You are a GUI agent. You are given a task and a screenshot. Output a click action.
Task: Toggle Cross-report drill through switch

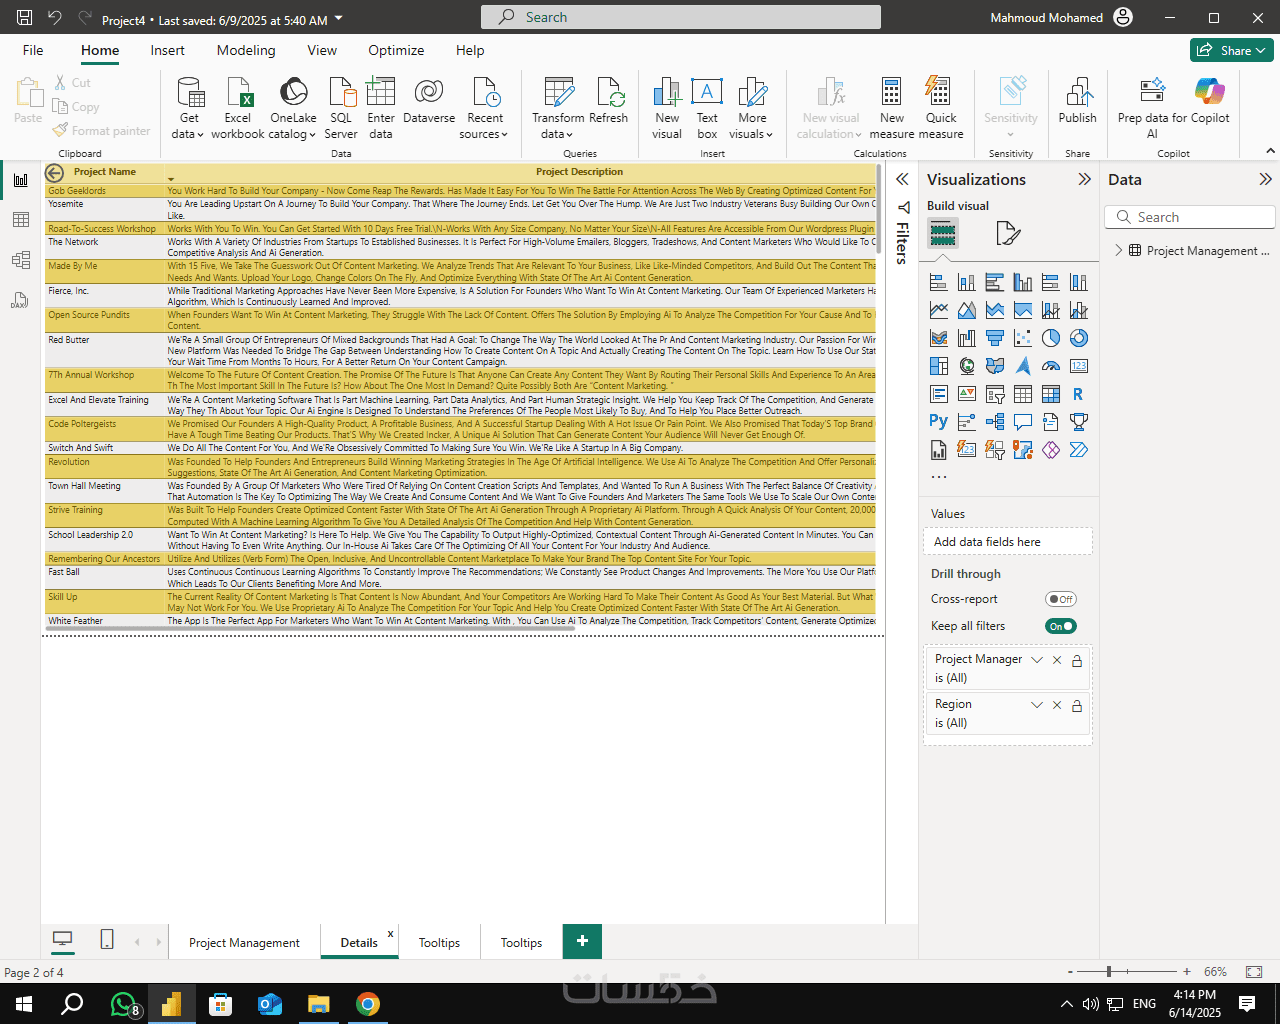click(x=1061, y=599)
